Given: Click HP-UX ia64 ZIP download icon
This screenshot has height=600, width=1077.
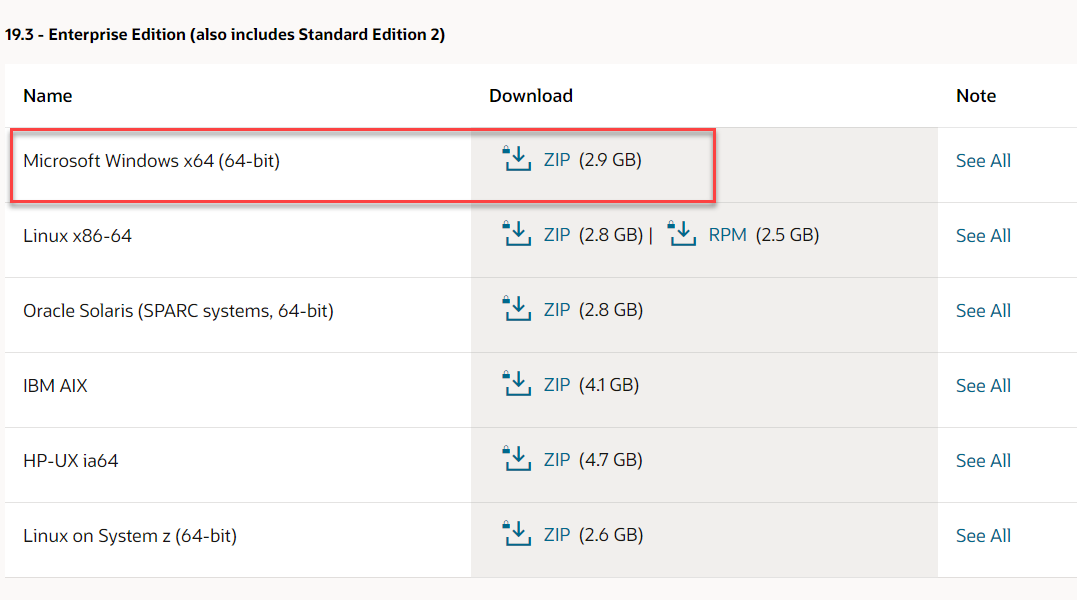Looking at the screenshot, I should click(x=517, y=460).
